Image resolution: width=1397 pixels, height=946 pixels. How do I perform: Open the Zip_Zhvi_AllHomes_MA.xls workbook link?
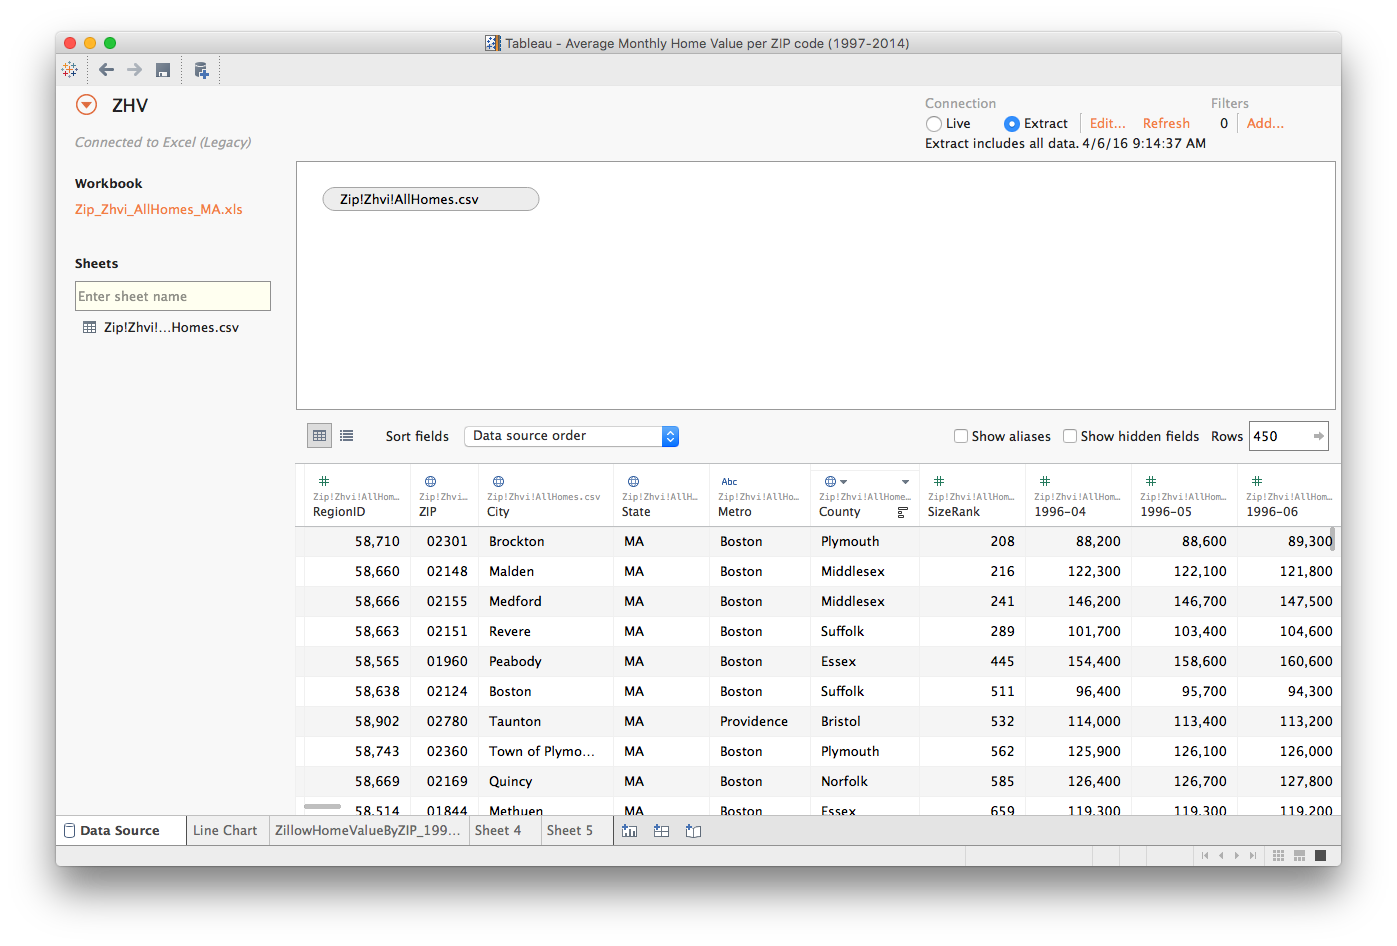tap(159, 210)
